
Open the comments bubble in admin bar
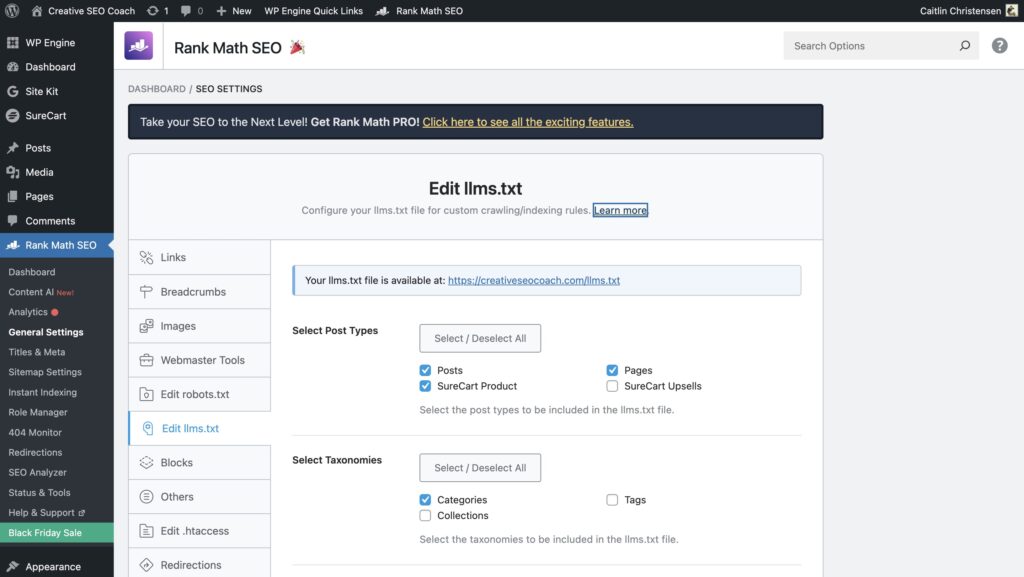tap(191, 11)
